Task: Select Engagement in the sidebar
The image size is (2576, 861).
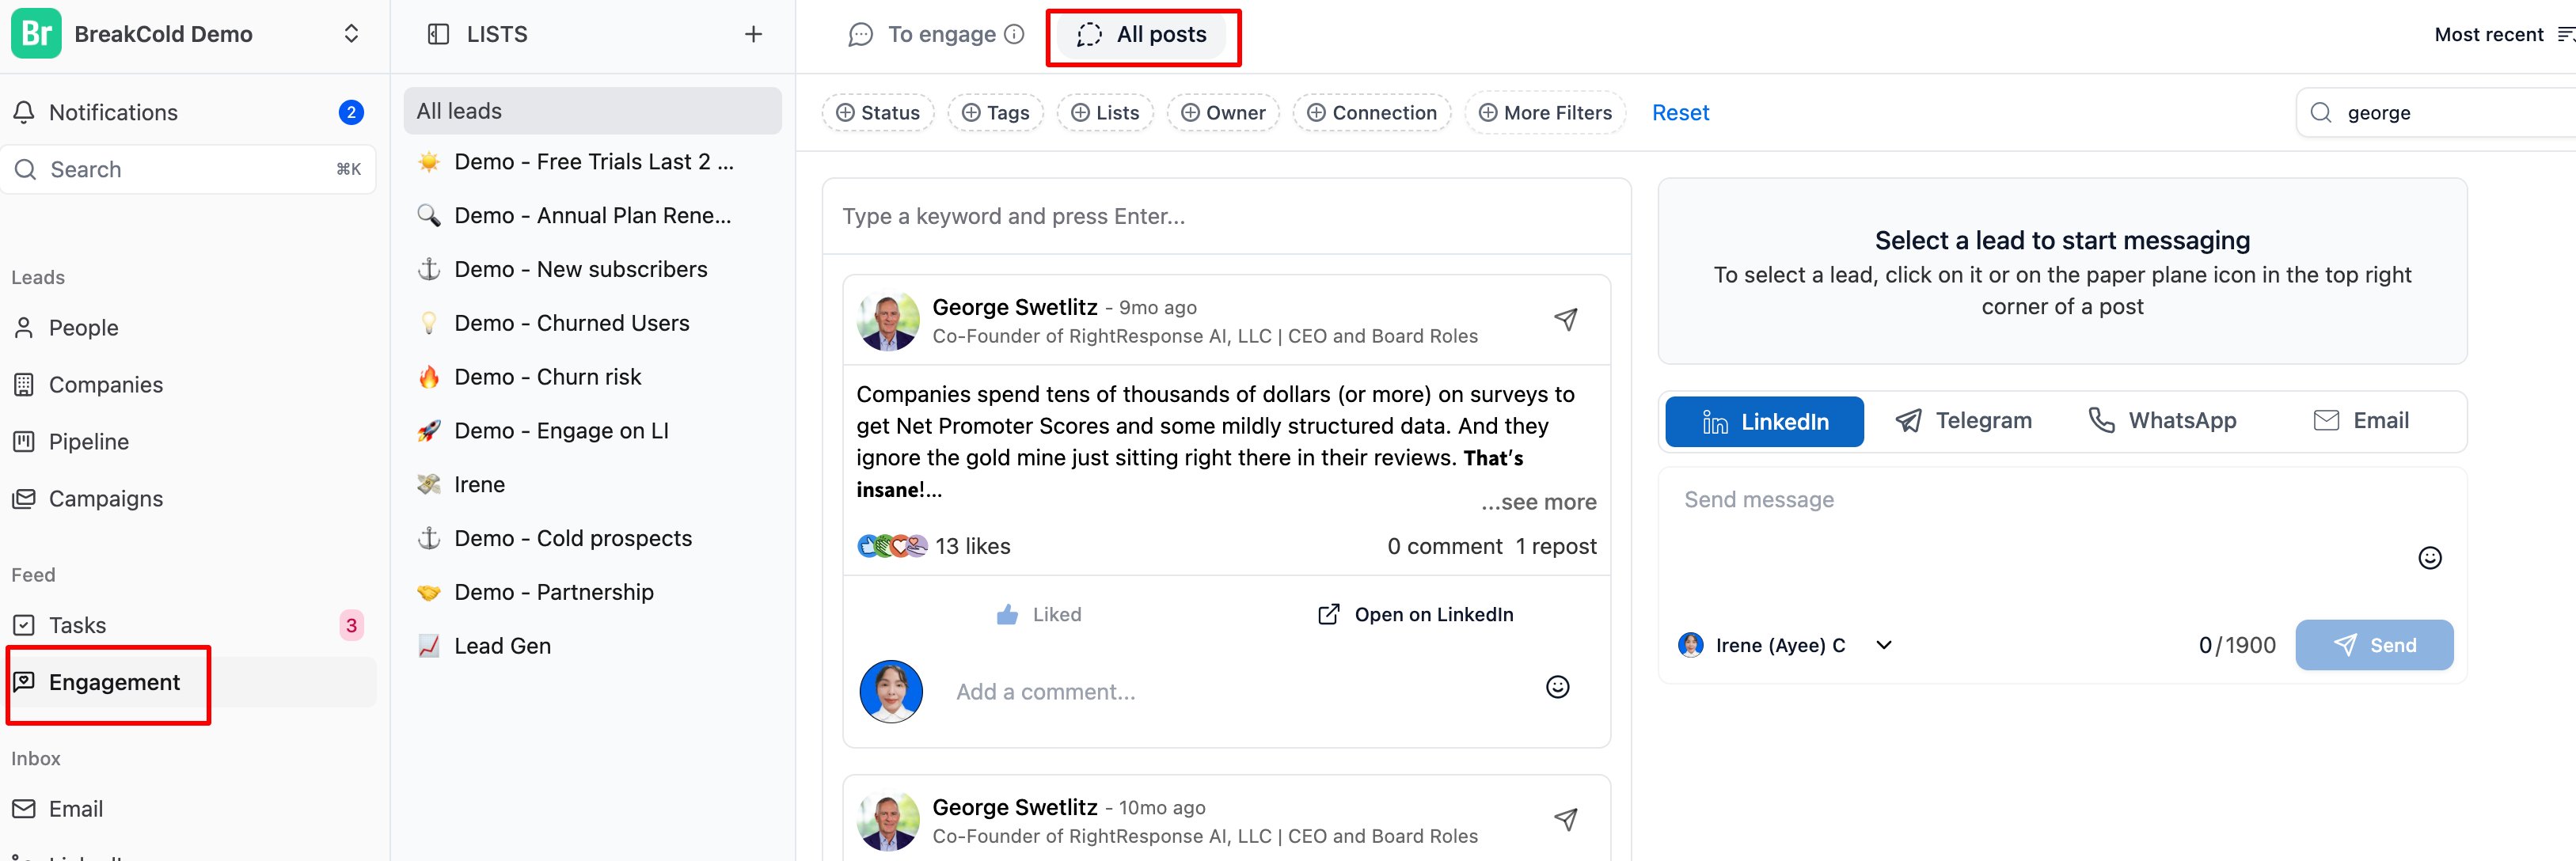Action: pyautogui.click(x=189, y=682)
